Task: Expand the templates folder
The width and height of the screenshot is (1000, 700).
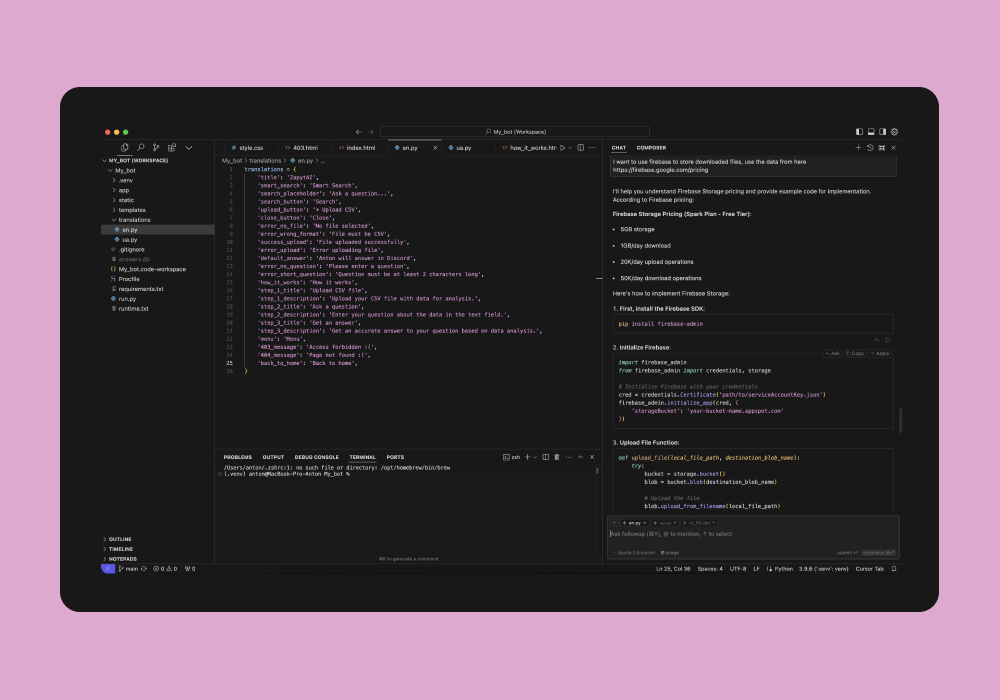Action: (131, 210)
